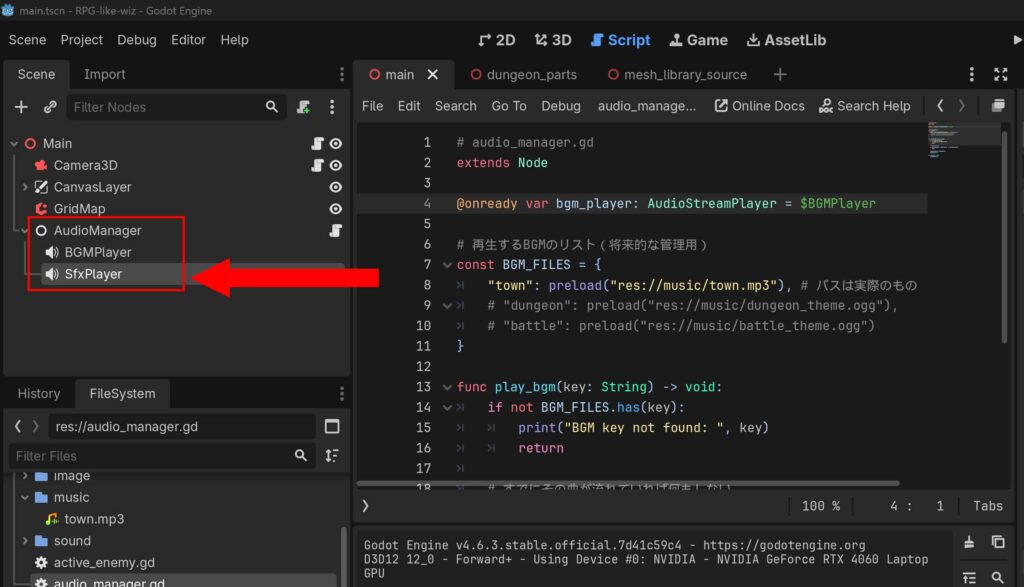Toggle scripts panel chevron at bottom-left

[x=365, y=505]
